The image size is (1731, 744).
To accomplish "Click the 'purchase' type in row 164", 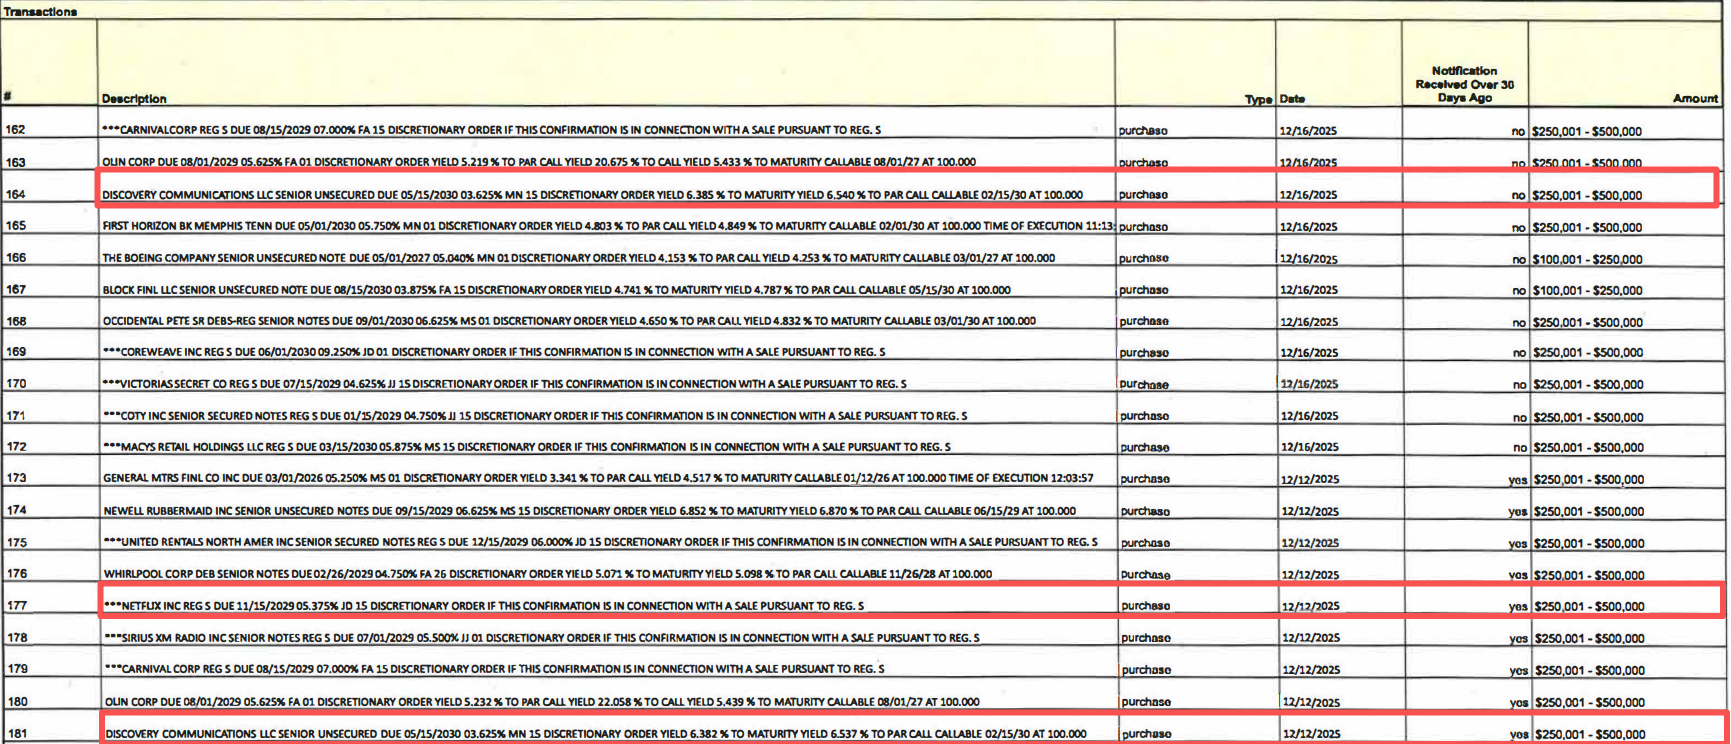I will [x=1143, y=195].
